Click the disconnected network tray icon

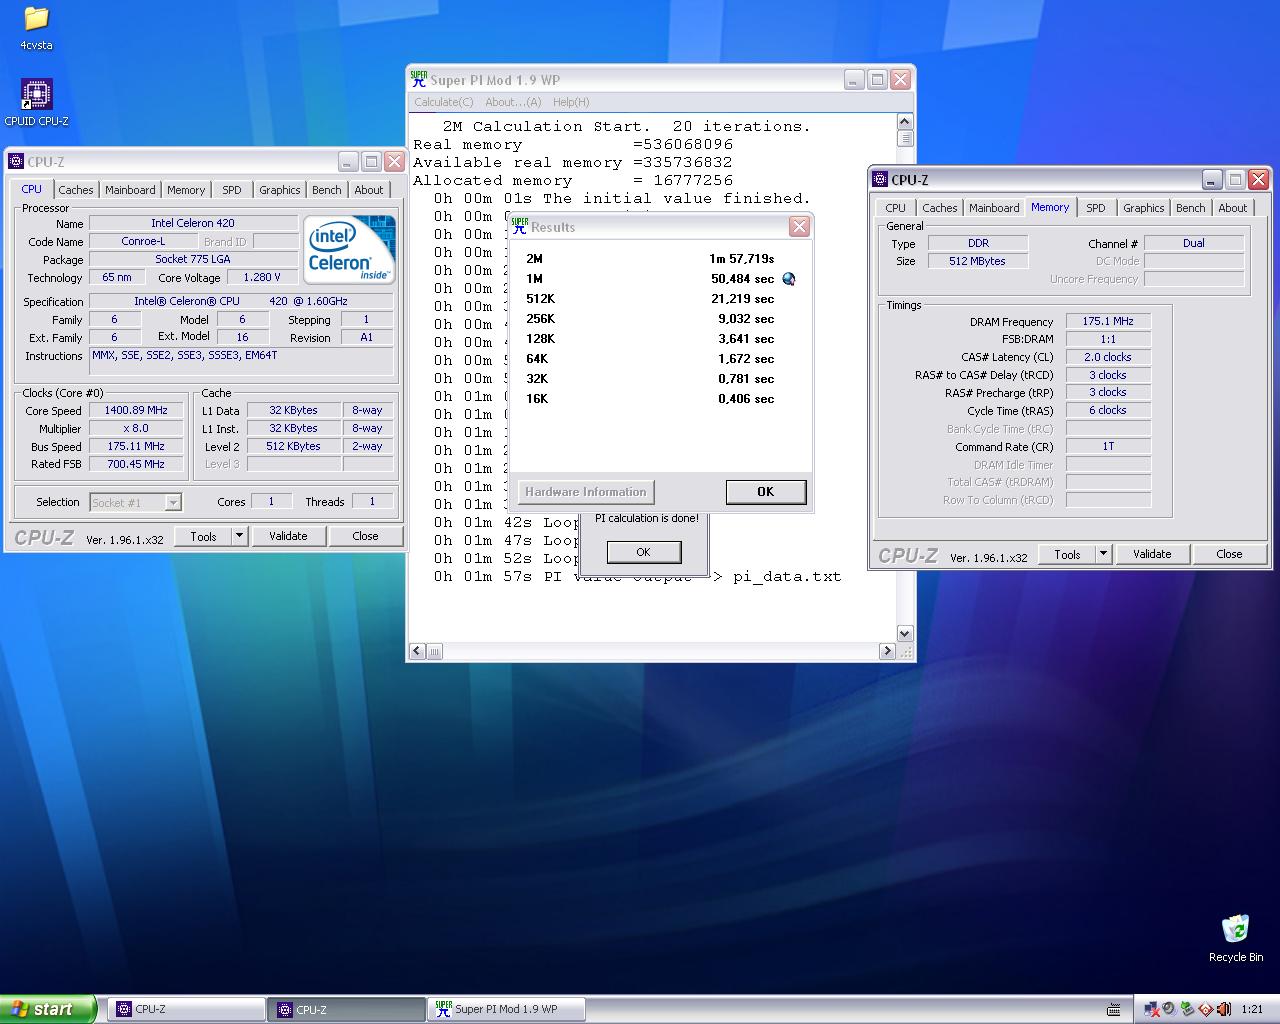point(1152,1009)
